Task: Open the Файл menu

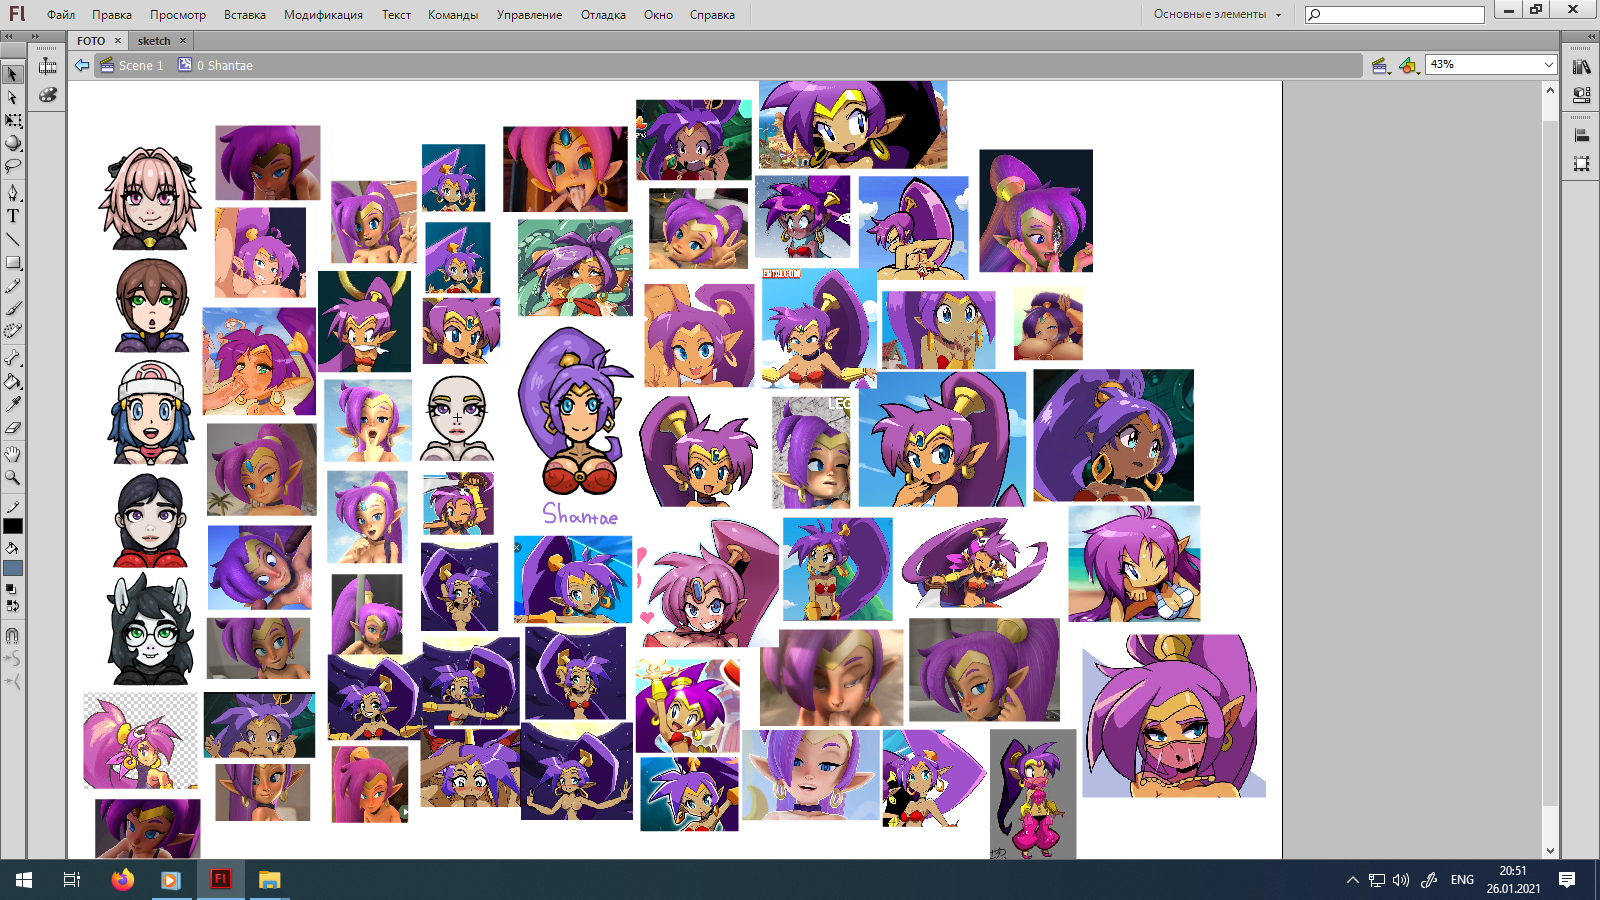Action: (x=61, y=15)
